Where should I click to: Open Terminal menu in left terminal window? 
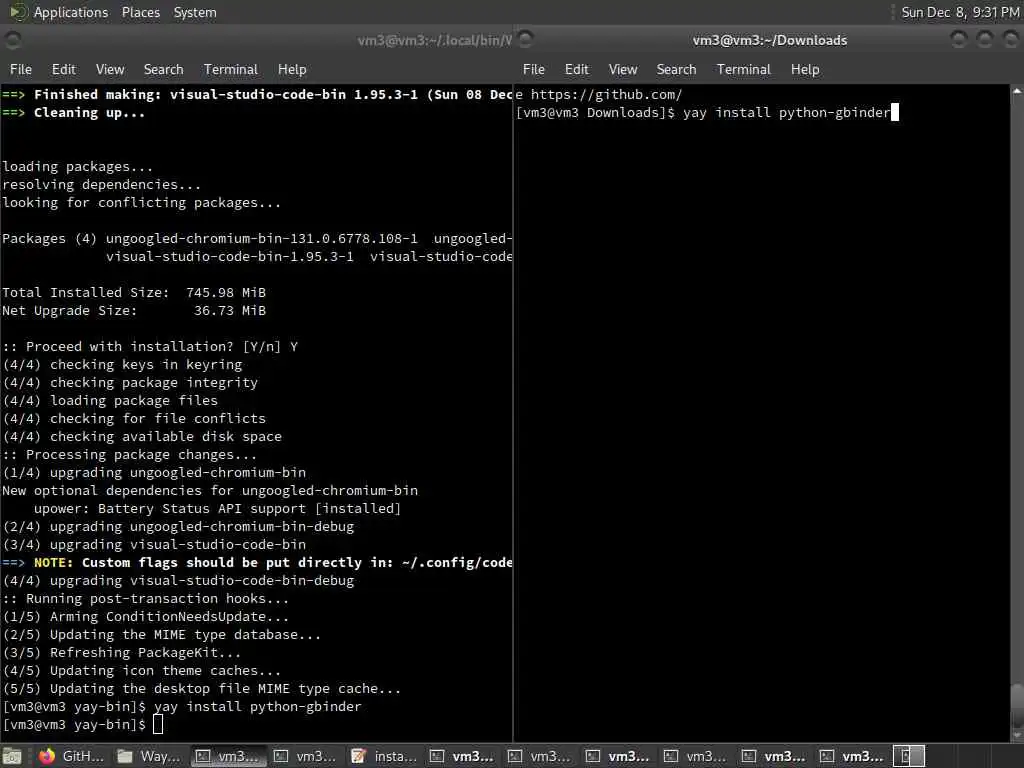point(231,69)
